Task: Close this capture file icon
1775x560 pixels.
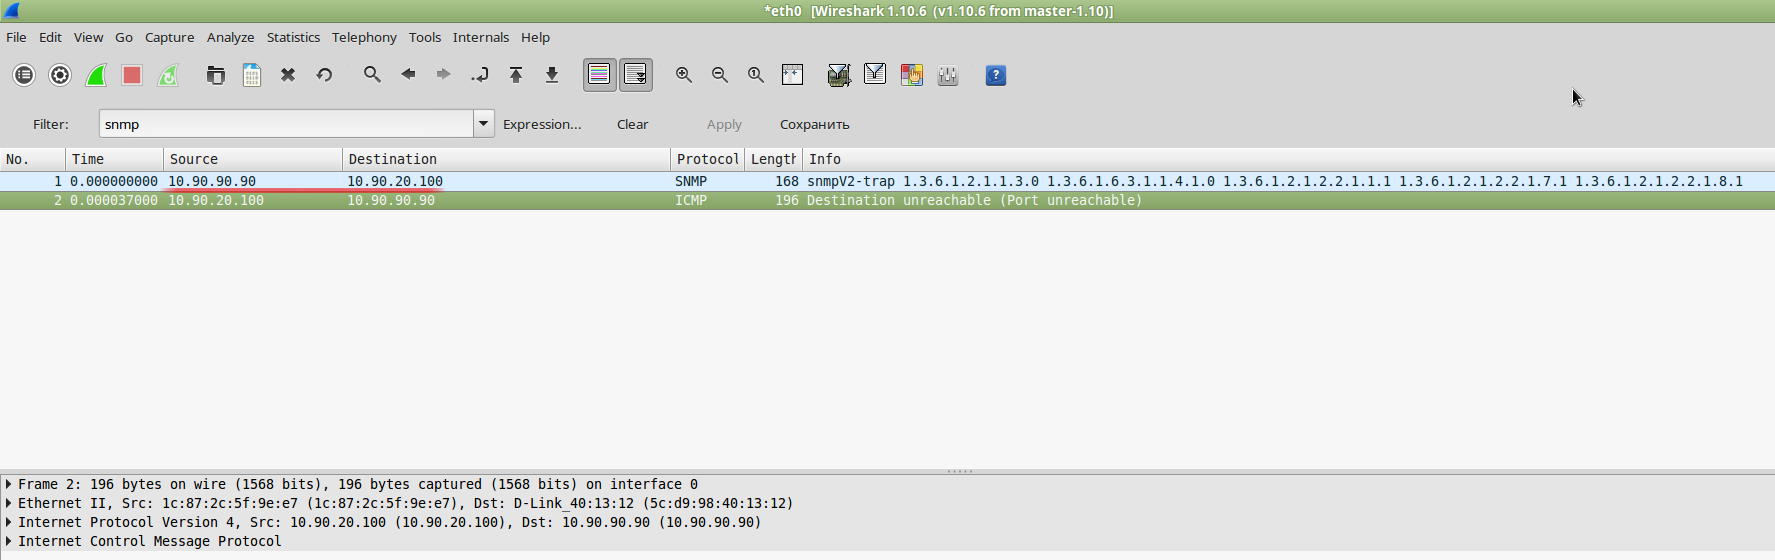Action: [288, 75]
